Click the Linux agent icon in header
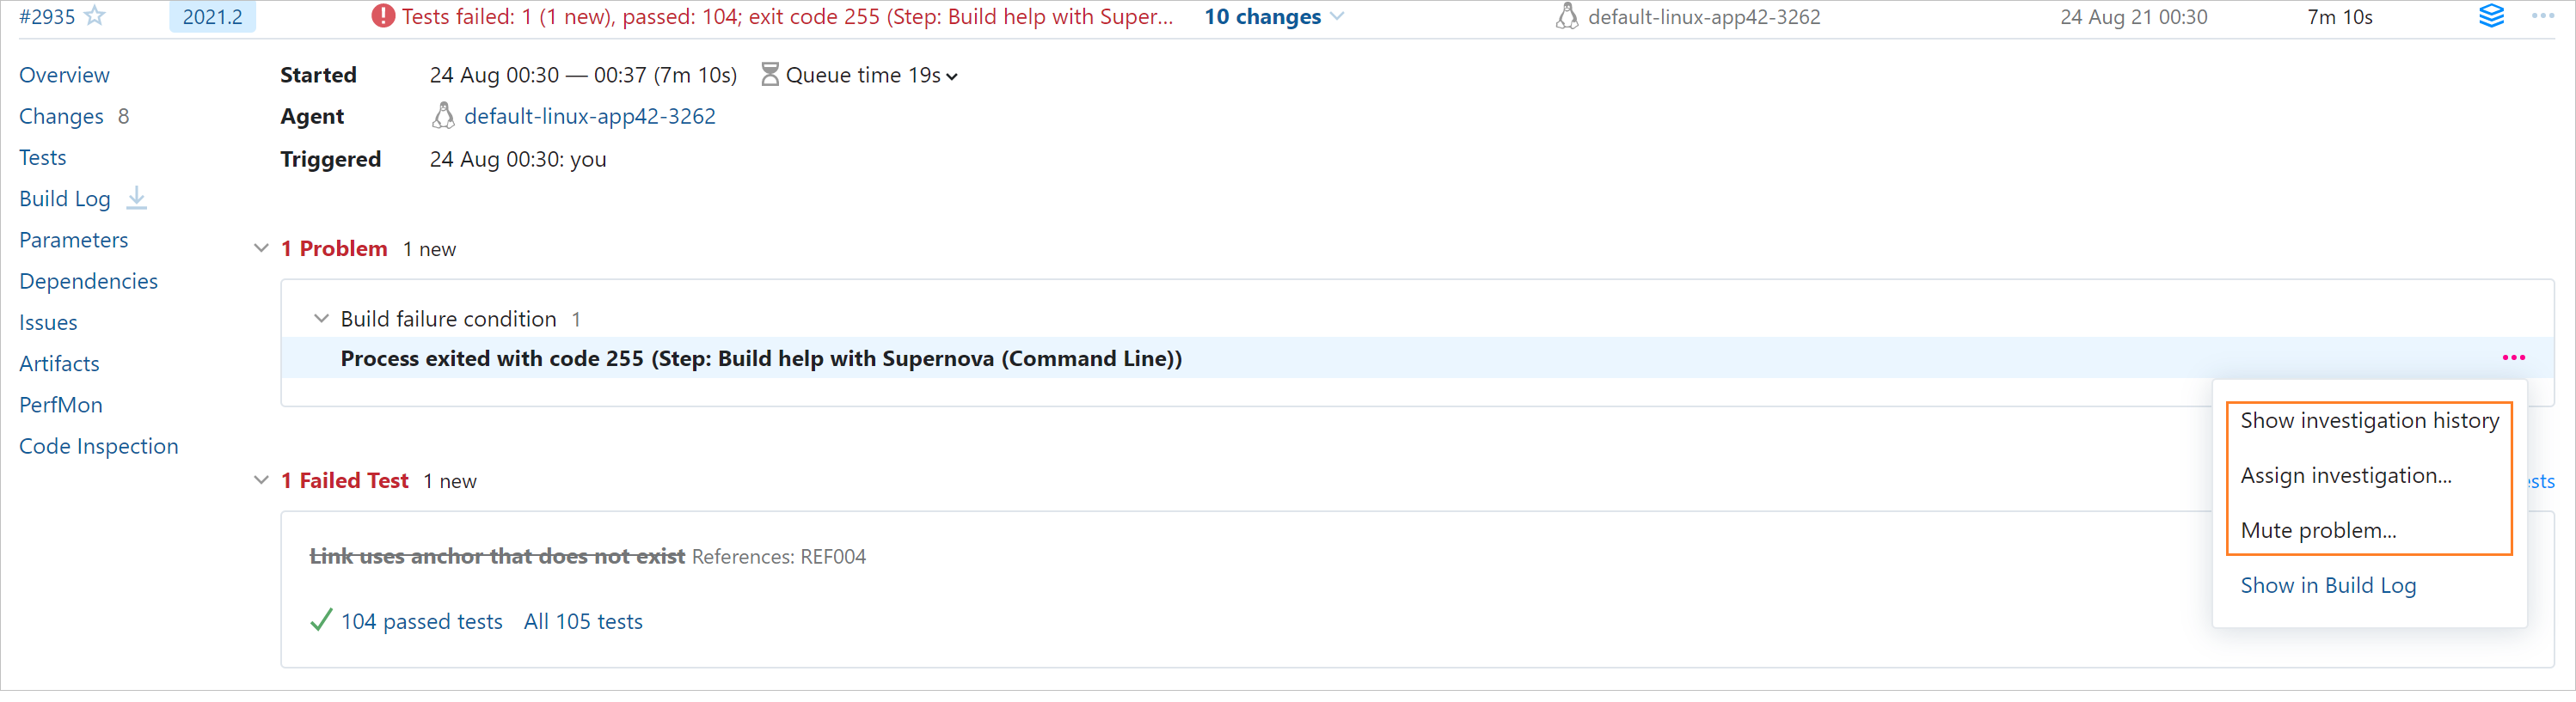Image resolution: width=2576 pixels, height=702 pixels. pyautogui.click(x=1566, y=16)
